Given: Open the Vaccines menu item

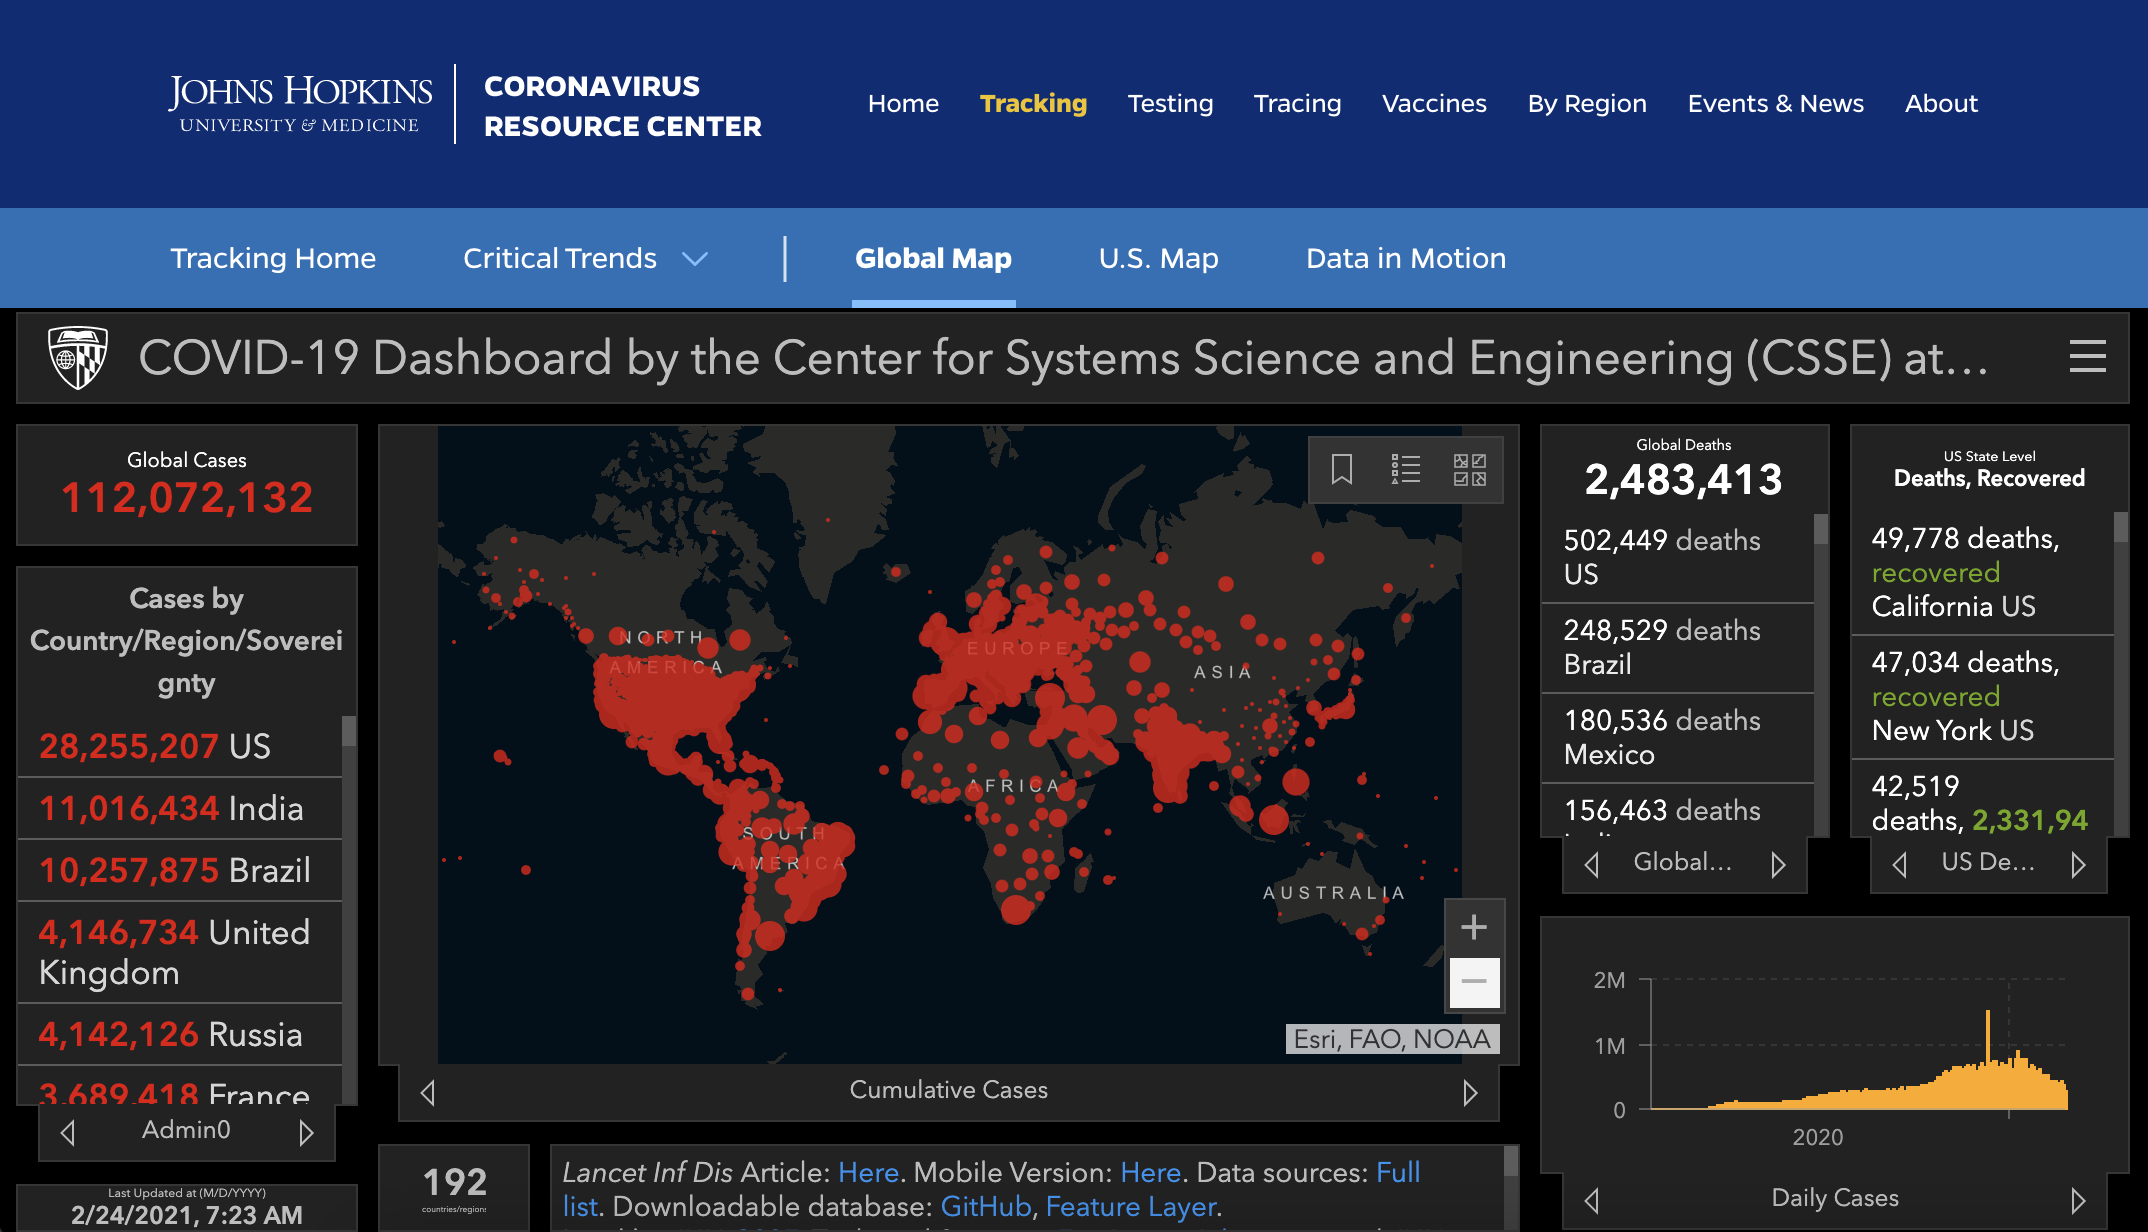Looking at the screenshot, I should (x=1433, y=104).
